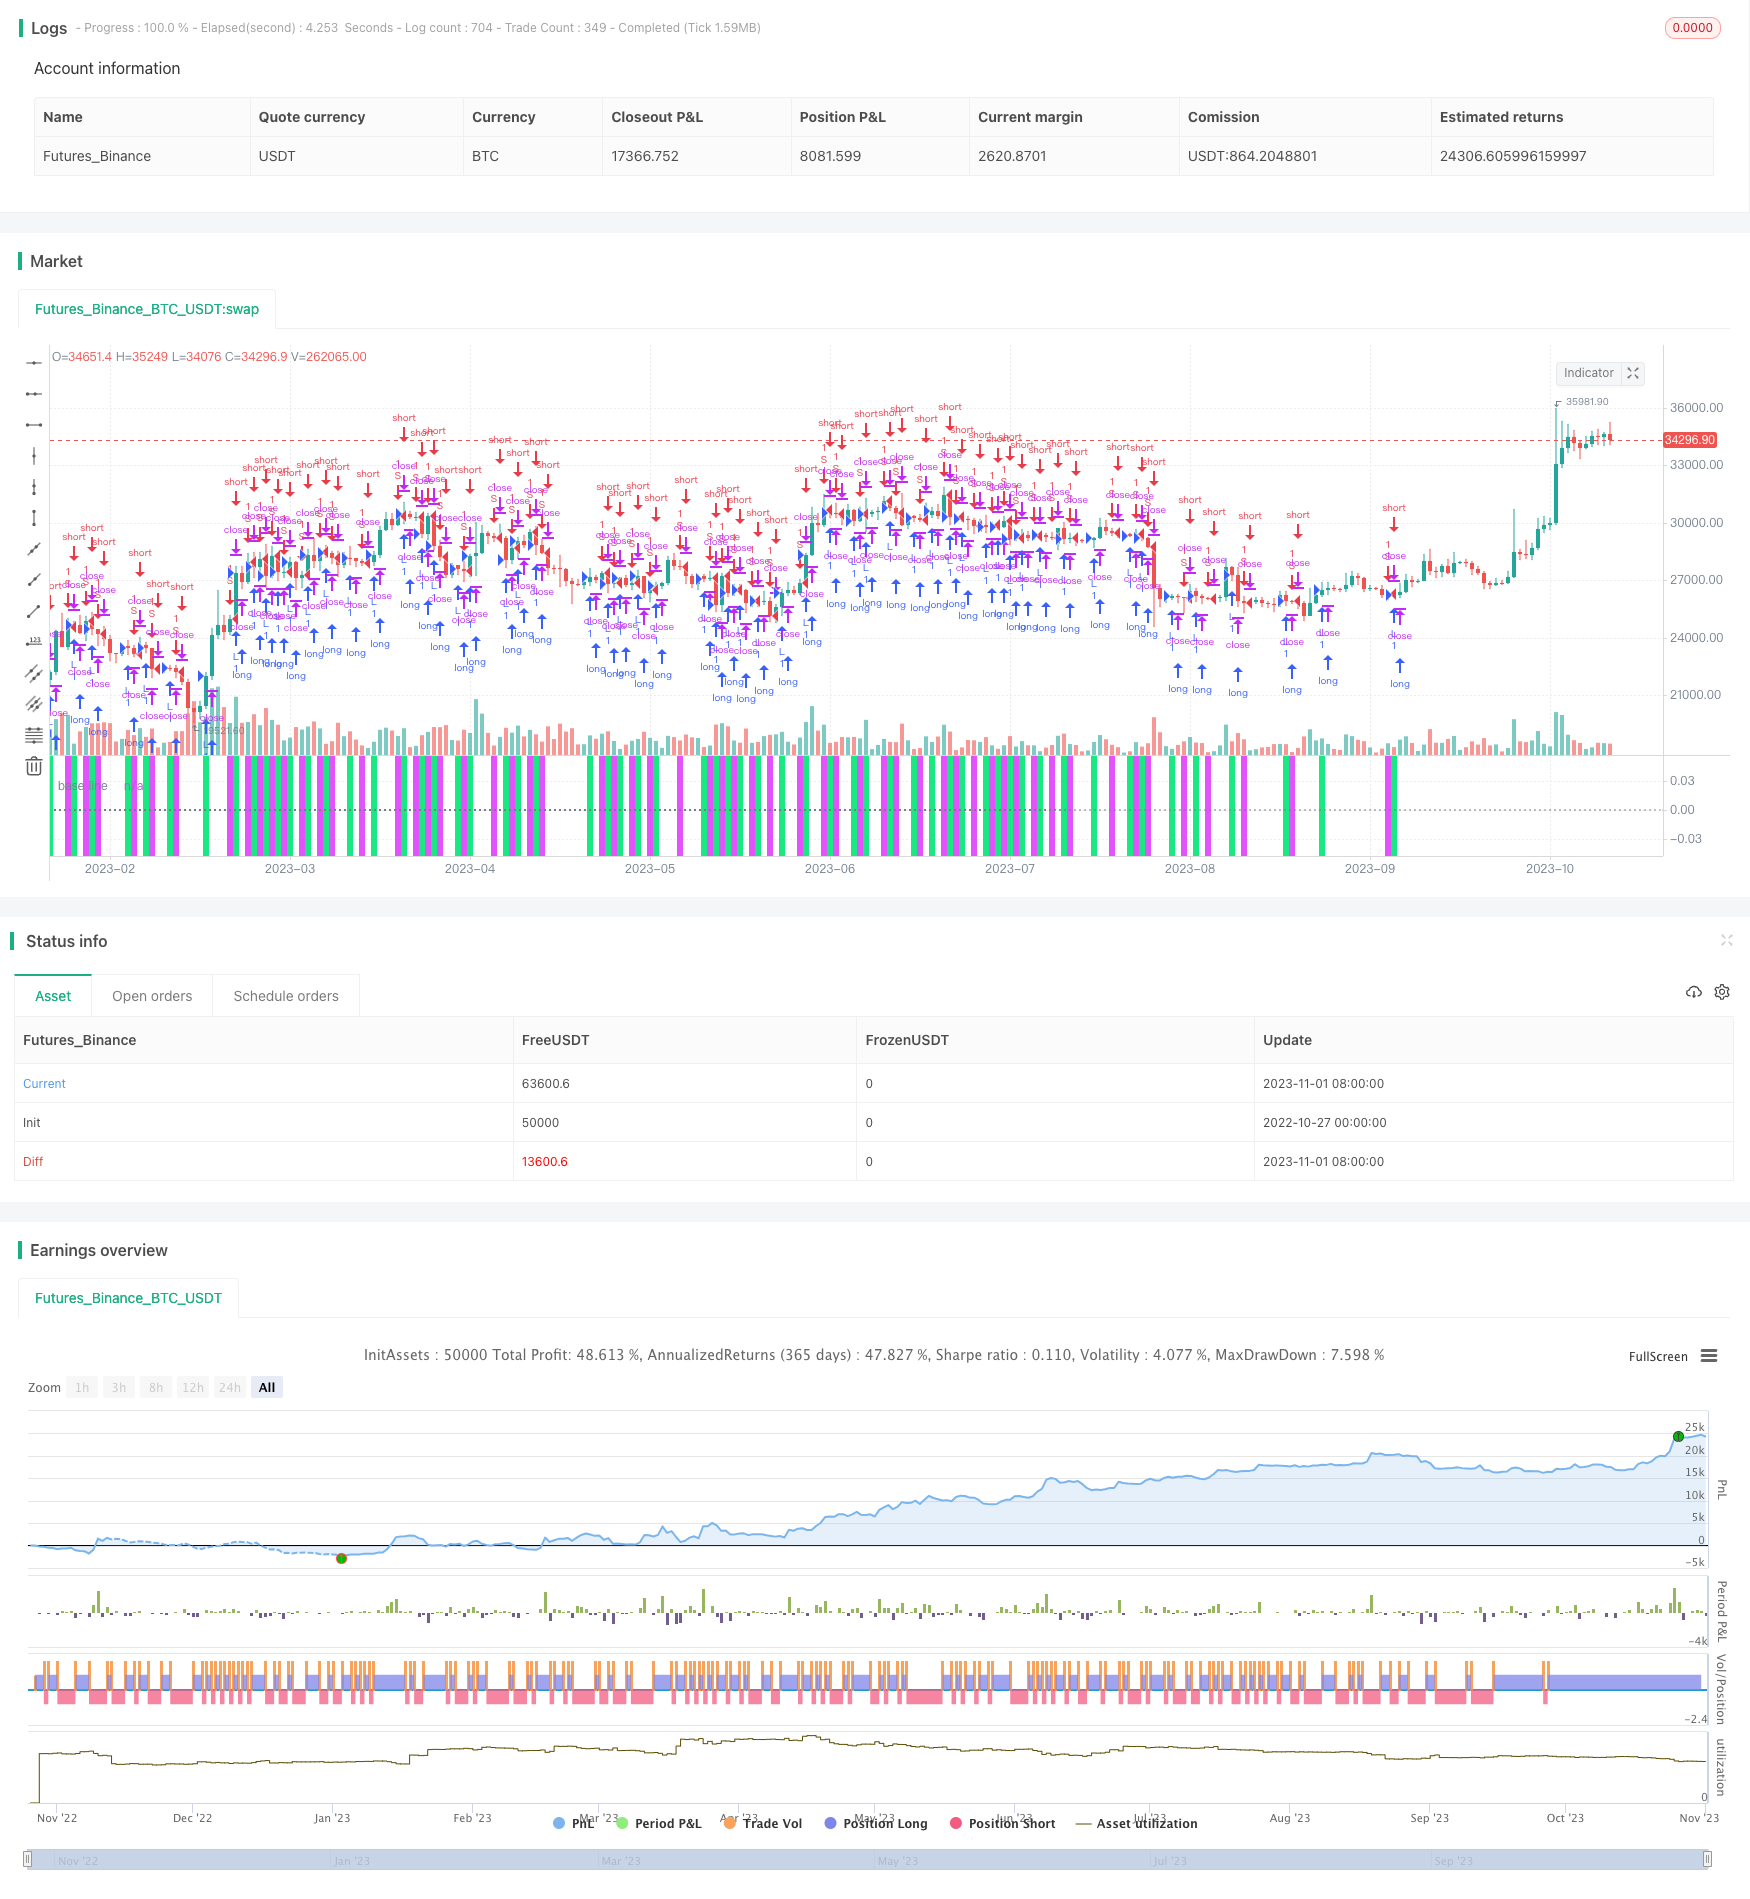Set earnings zoom to 1h
Viewport: 1750px width, 1899px height.
pos(82,1387)
